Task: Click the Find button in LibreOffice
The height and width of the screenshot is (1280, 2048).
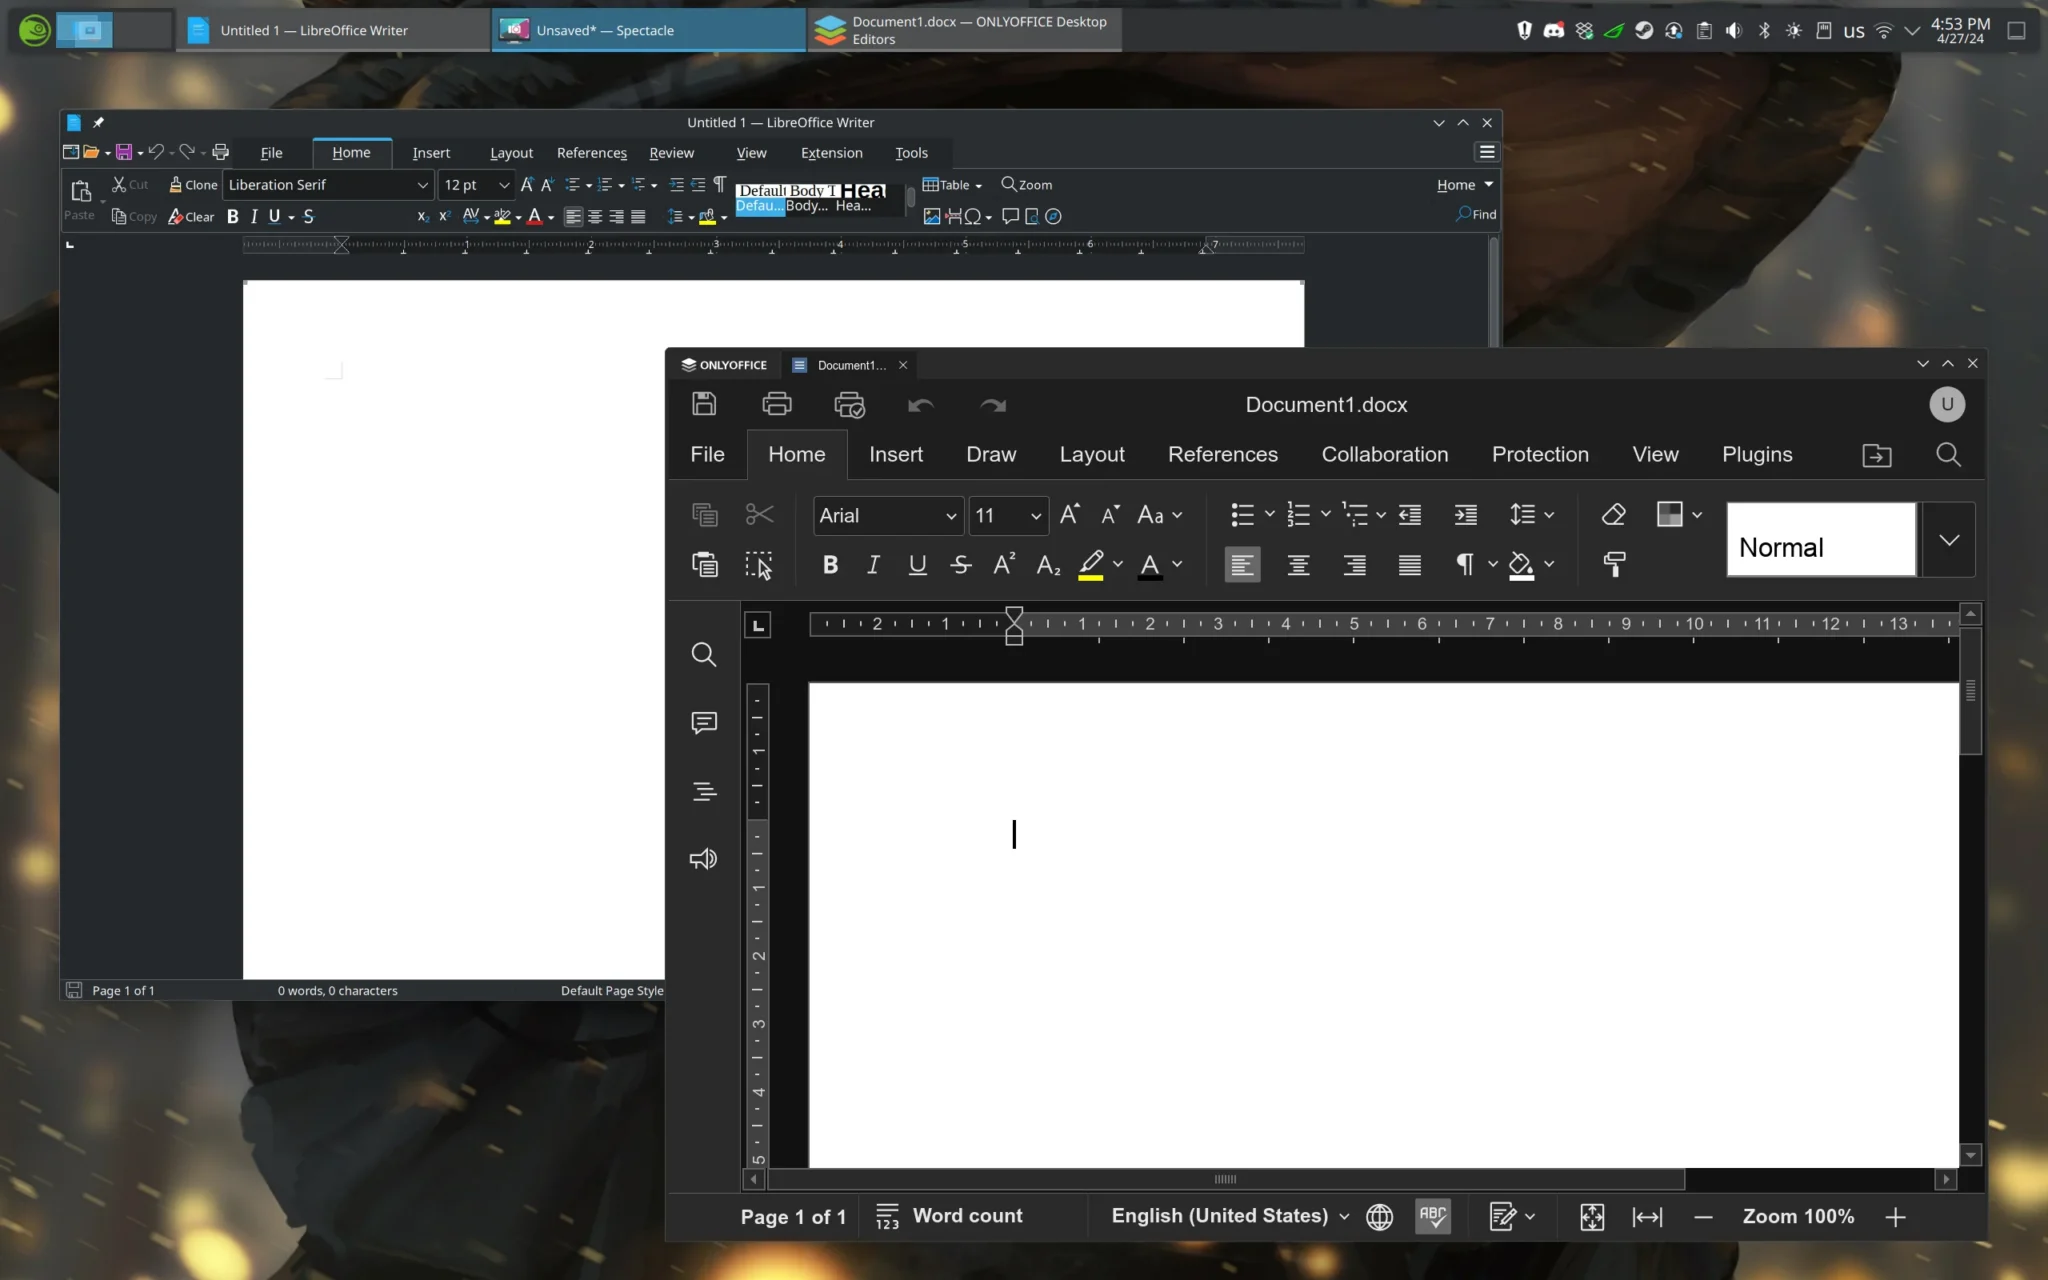Action: tap(1476, 214)
